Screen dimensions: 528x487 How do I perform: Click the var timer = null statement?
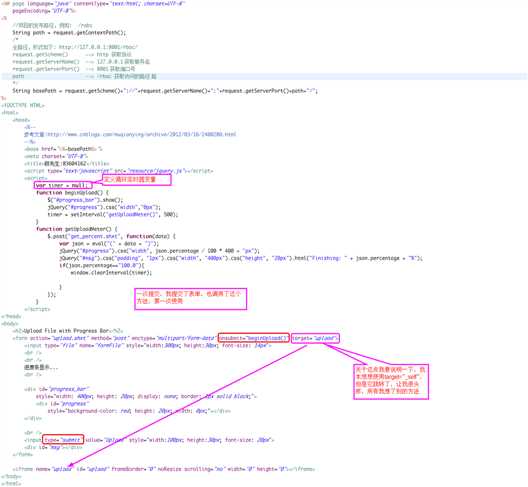tap(63, 185)
